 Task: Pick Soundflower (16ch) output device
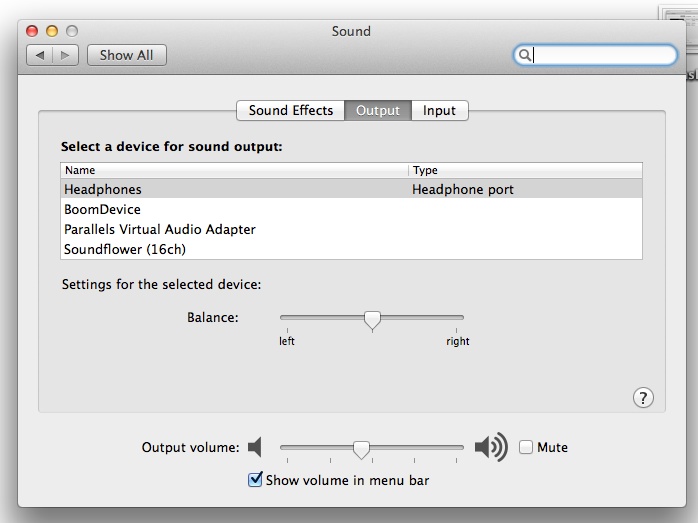click(x=125, y=249)
